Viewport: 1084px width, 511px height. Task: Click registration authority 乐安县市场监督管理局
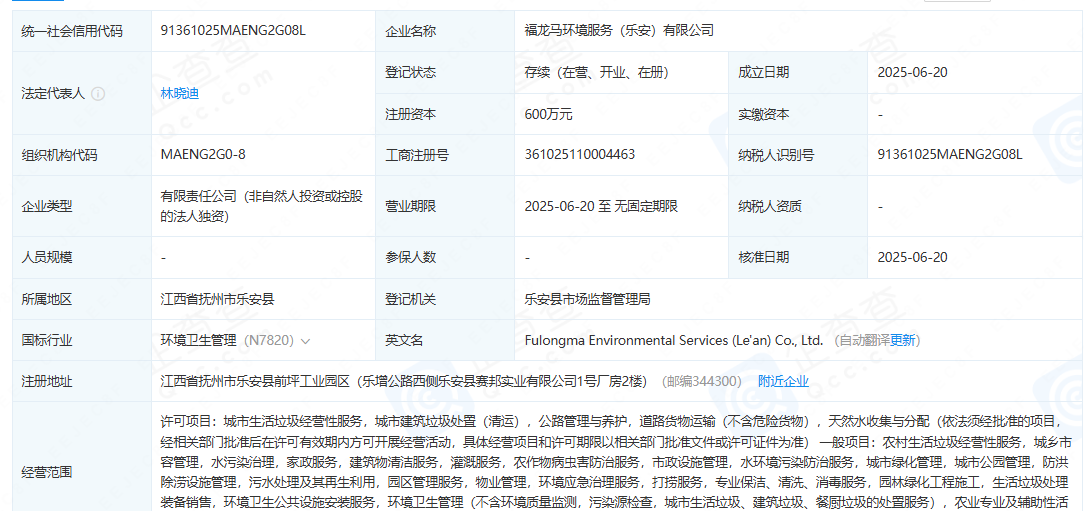(587, 299)
